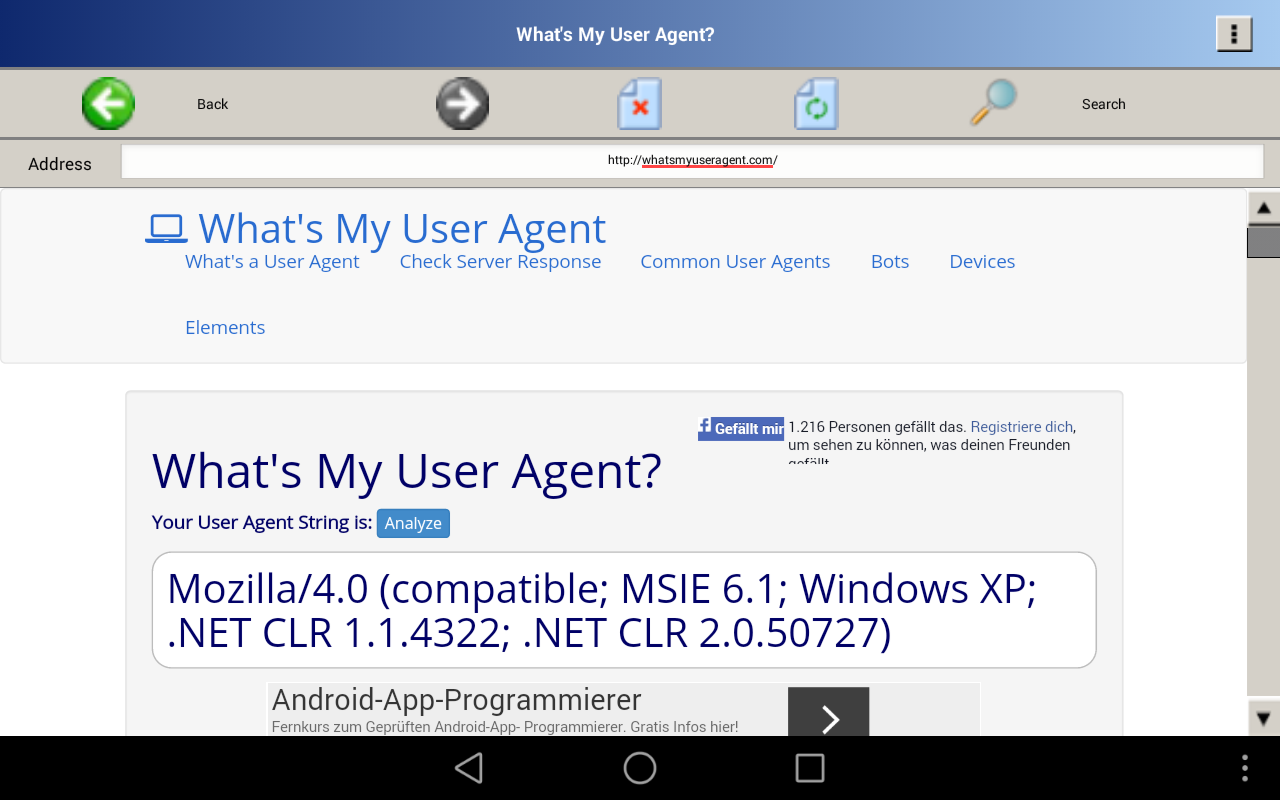Screen dimensions: 1280x800
Task: Click the ad's right chevron arrow
Action: click(x=829, y=716)
